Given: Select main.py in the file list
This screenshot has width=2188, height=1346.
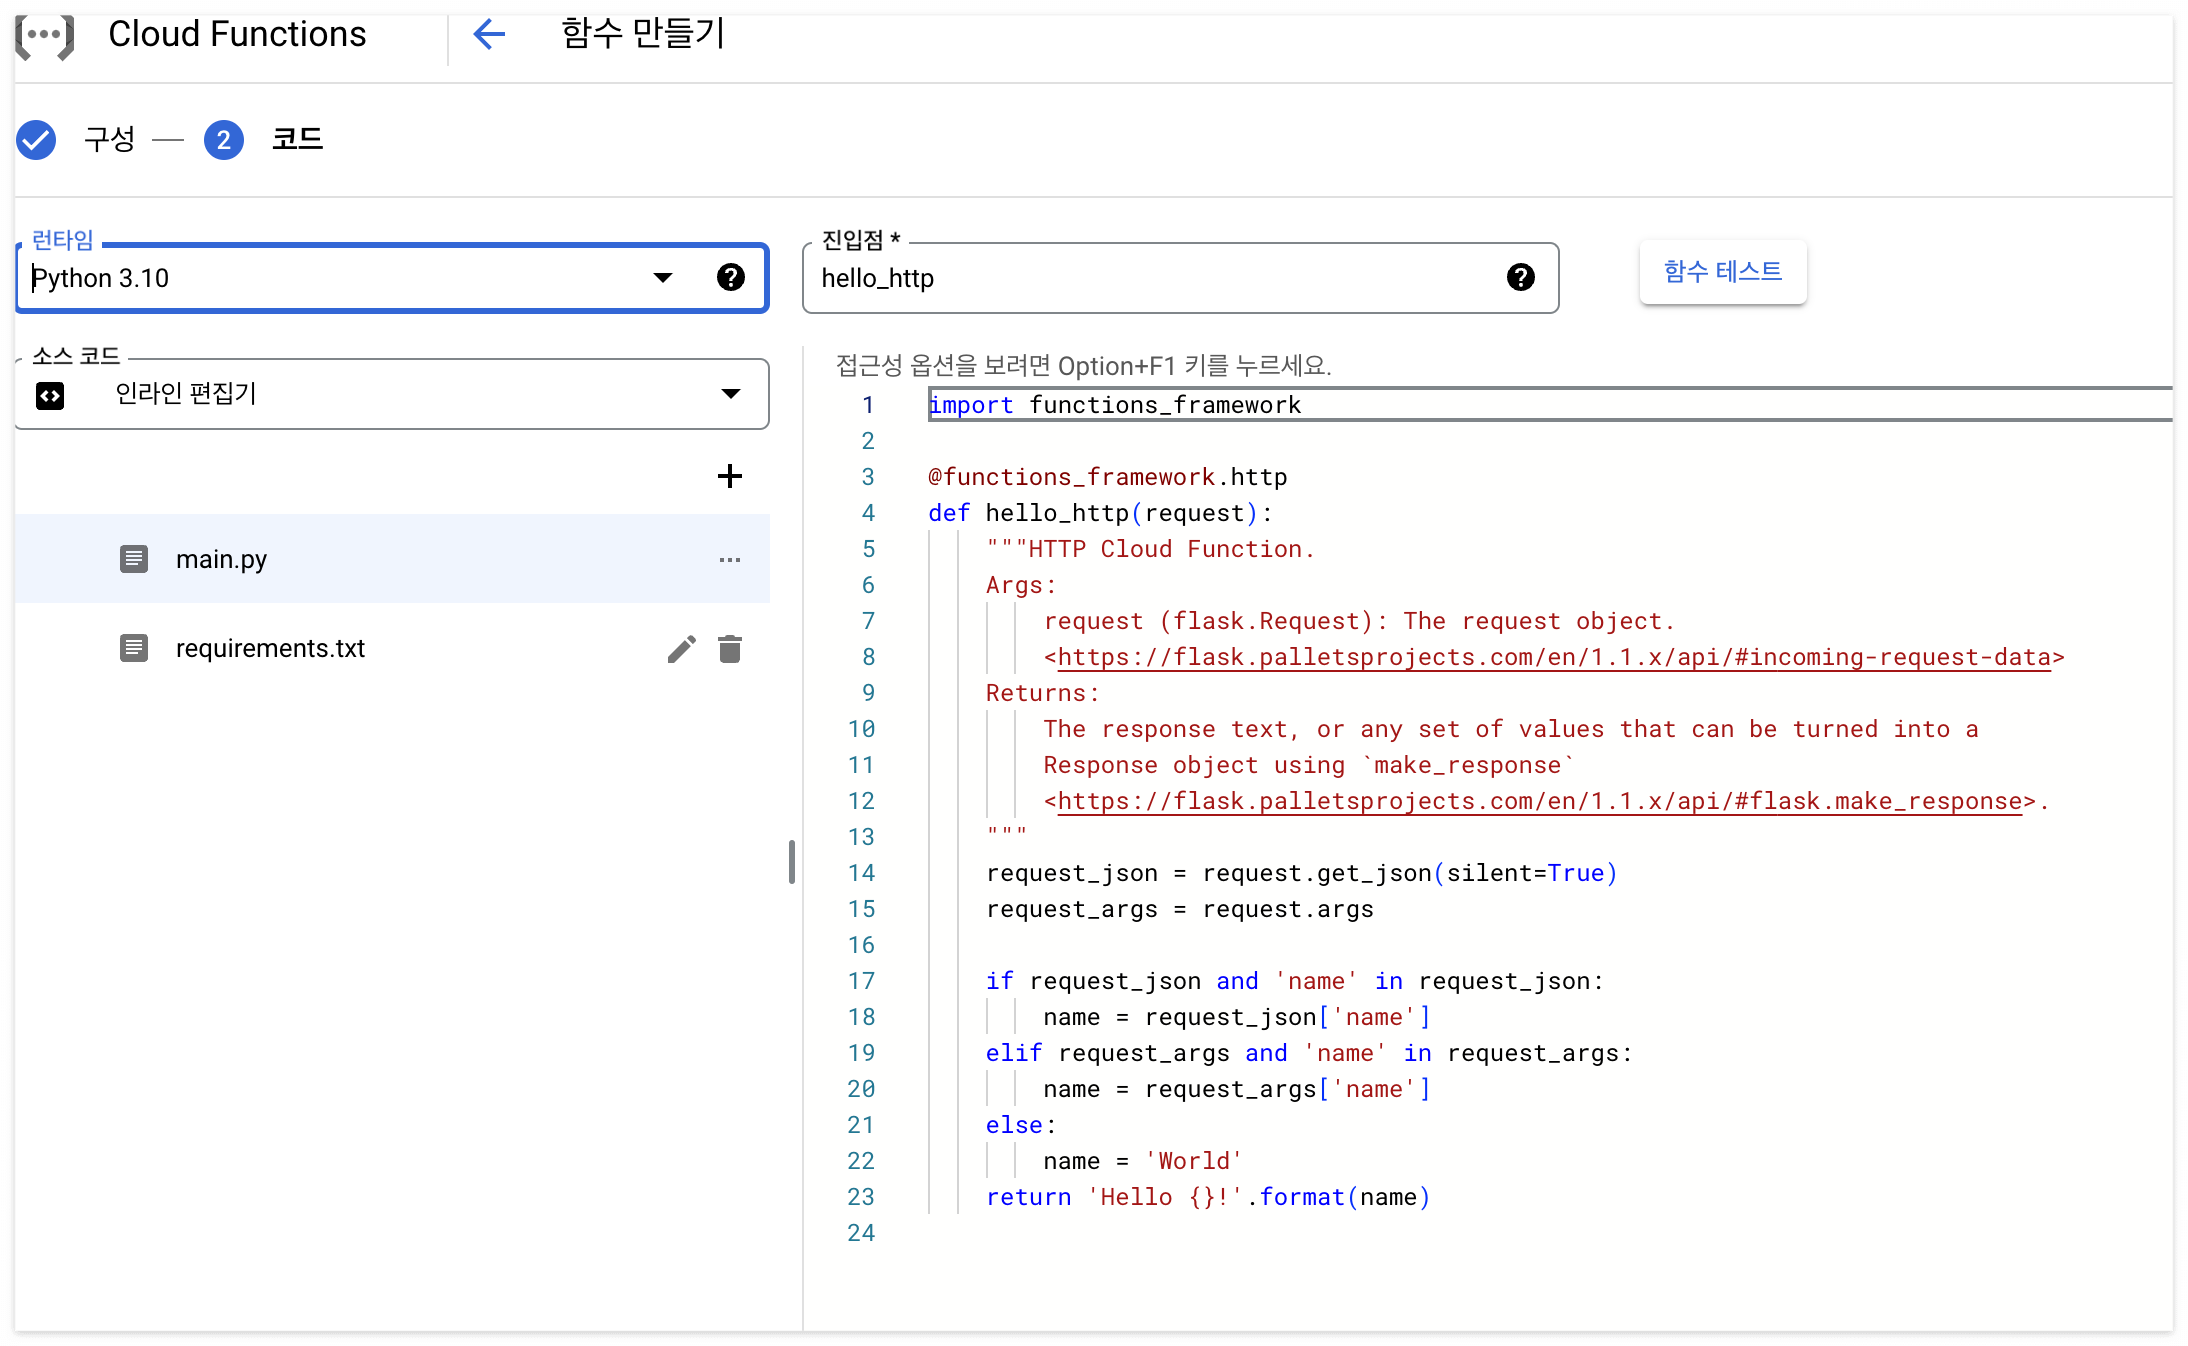Looking at the screenshot, I should tap(222, 560).
